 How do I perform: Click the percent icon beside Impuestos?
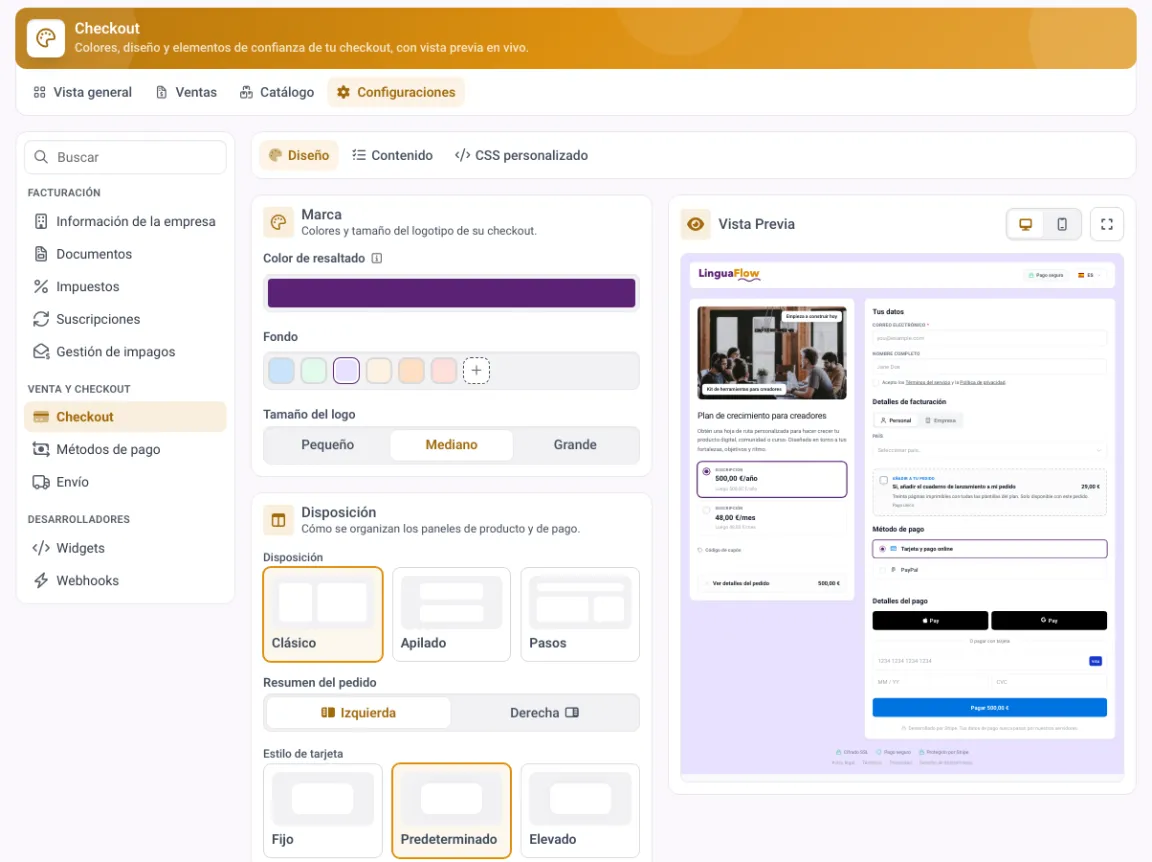[x=41, y=287]
